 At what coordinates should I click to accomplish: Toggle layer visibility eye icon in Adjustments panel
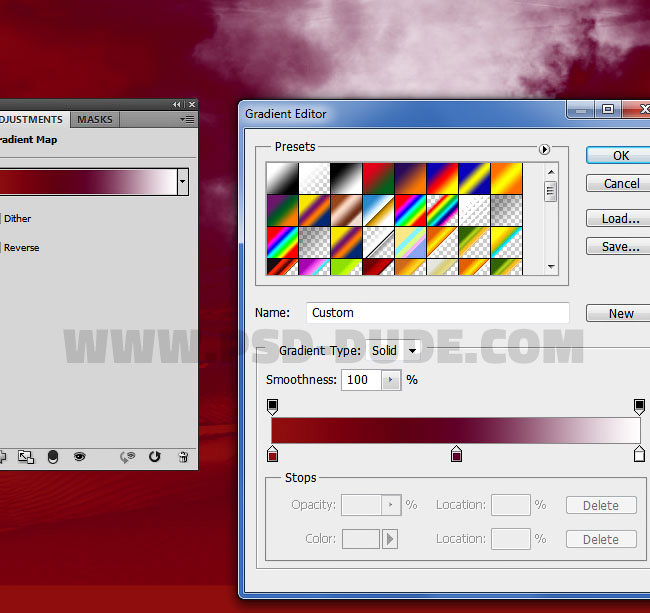pyautogui.click(x=79, y=457)
